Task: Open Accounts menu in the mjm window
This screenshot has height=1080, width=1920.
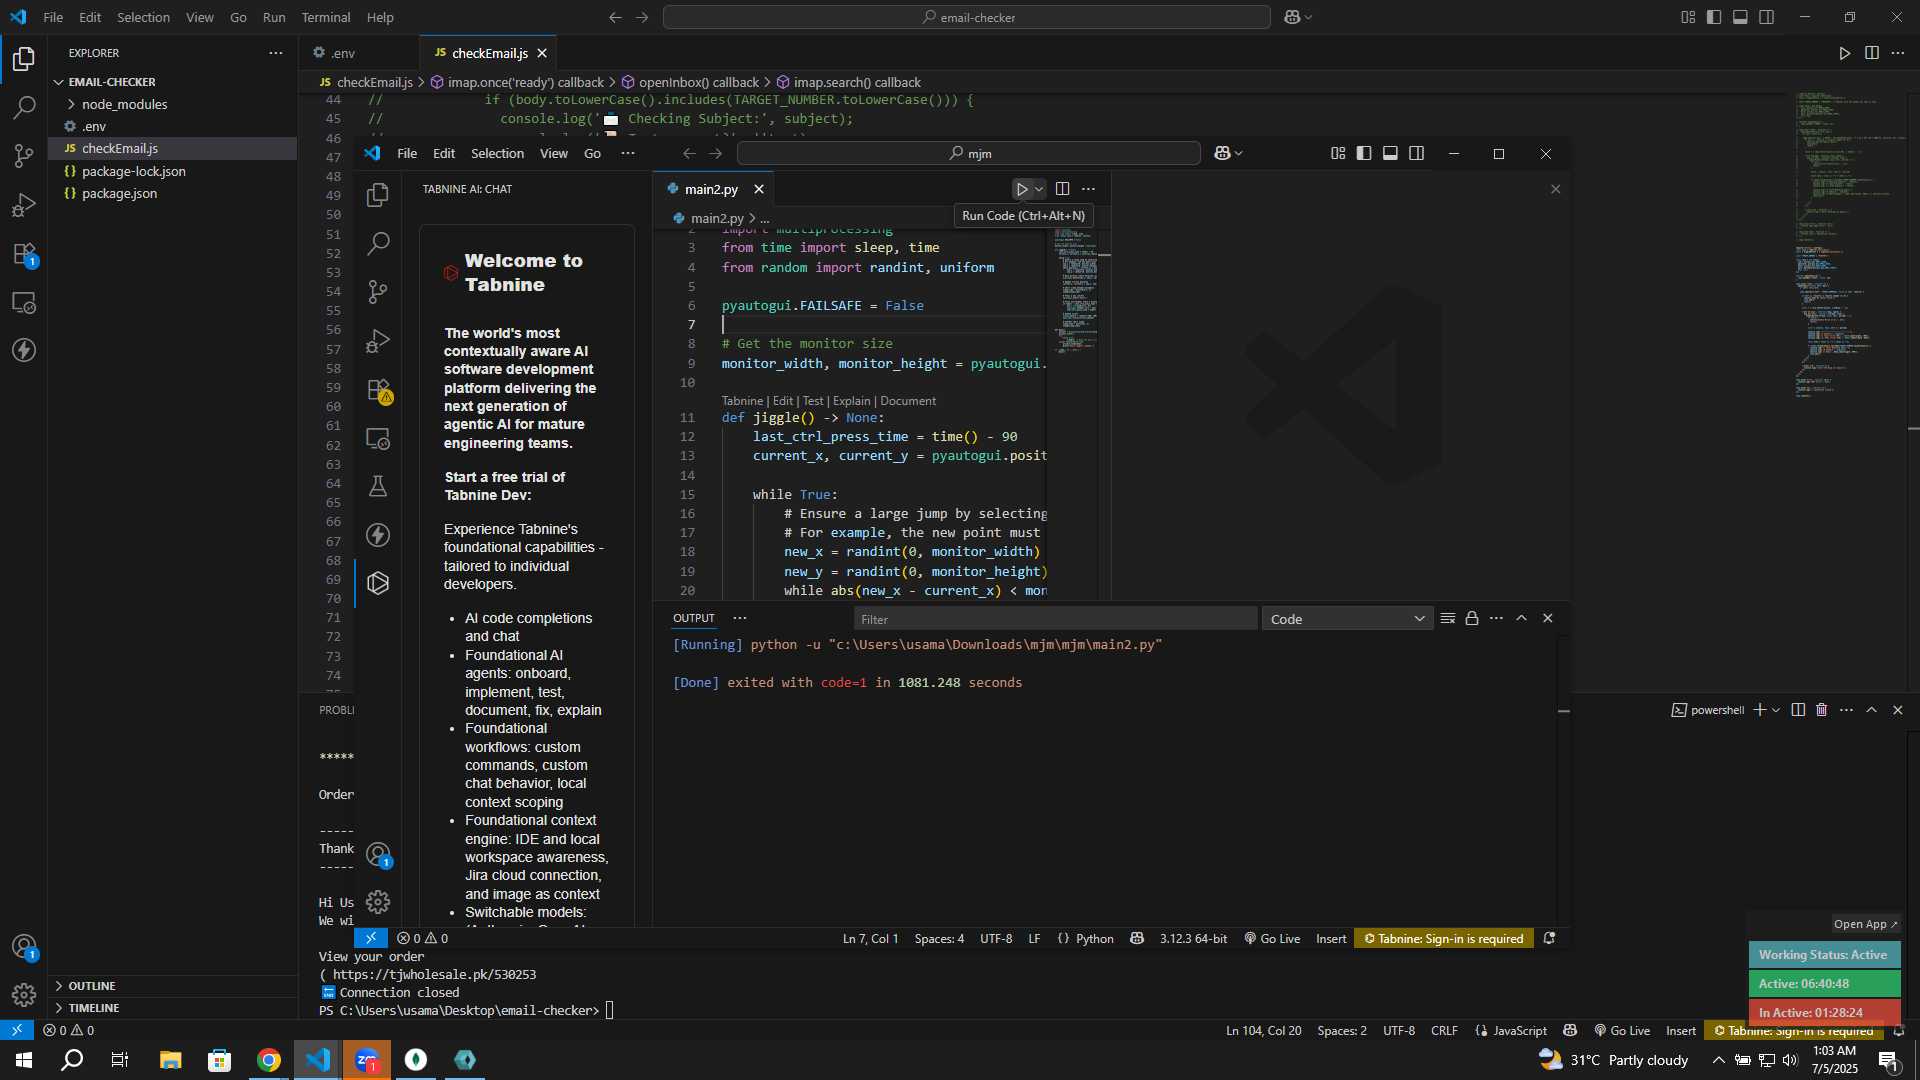Action: (378, 854)
